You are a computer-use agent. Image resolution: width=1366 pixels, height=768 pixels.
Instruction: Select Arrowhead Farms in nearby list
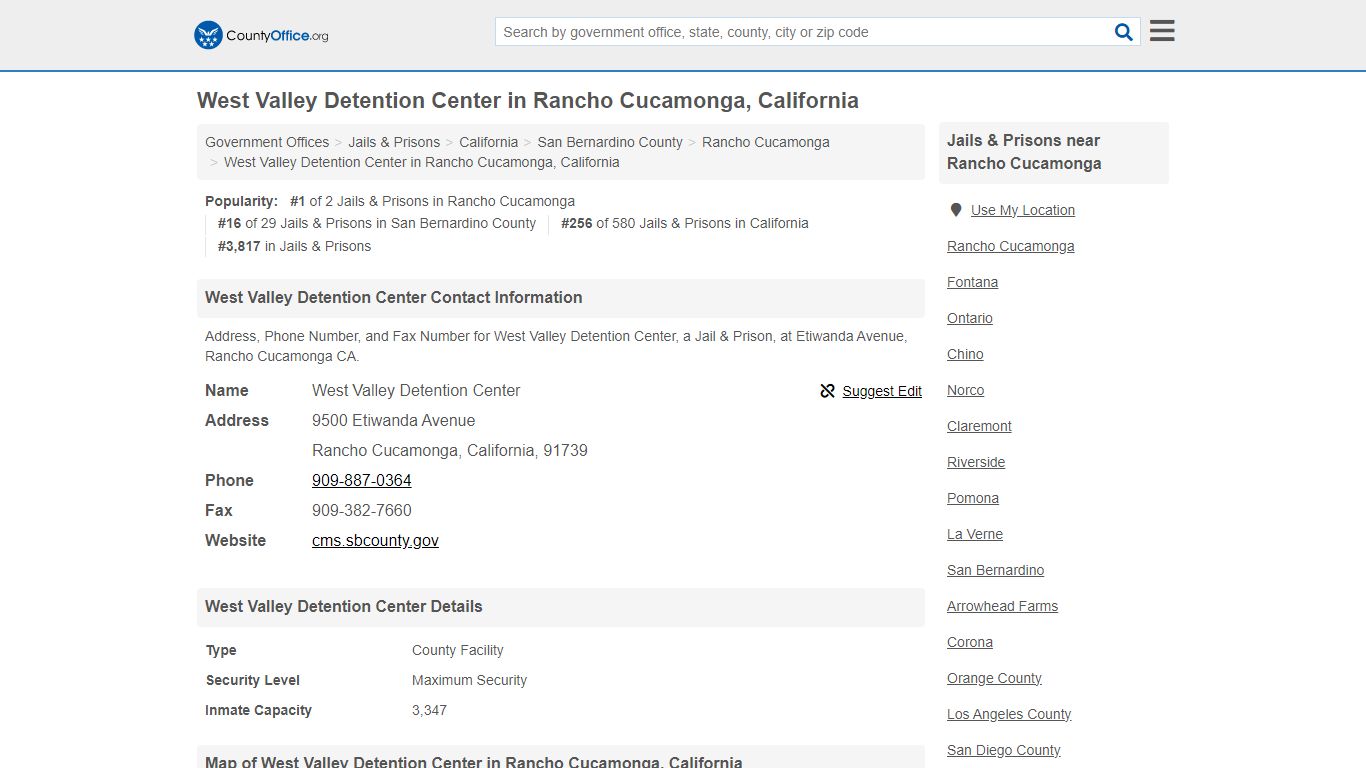coord(1003,606)
